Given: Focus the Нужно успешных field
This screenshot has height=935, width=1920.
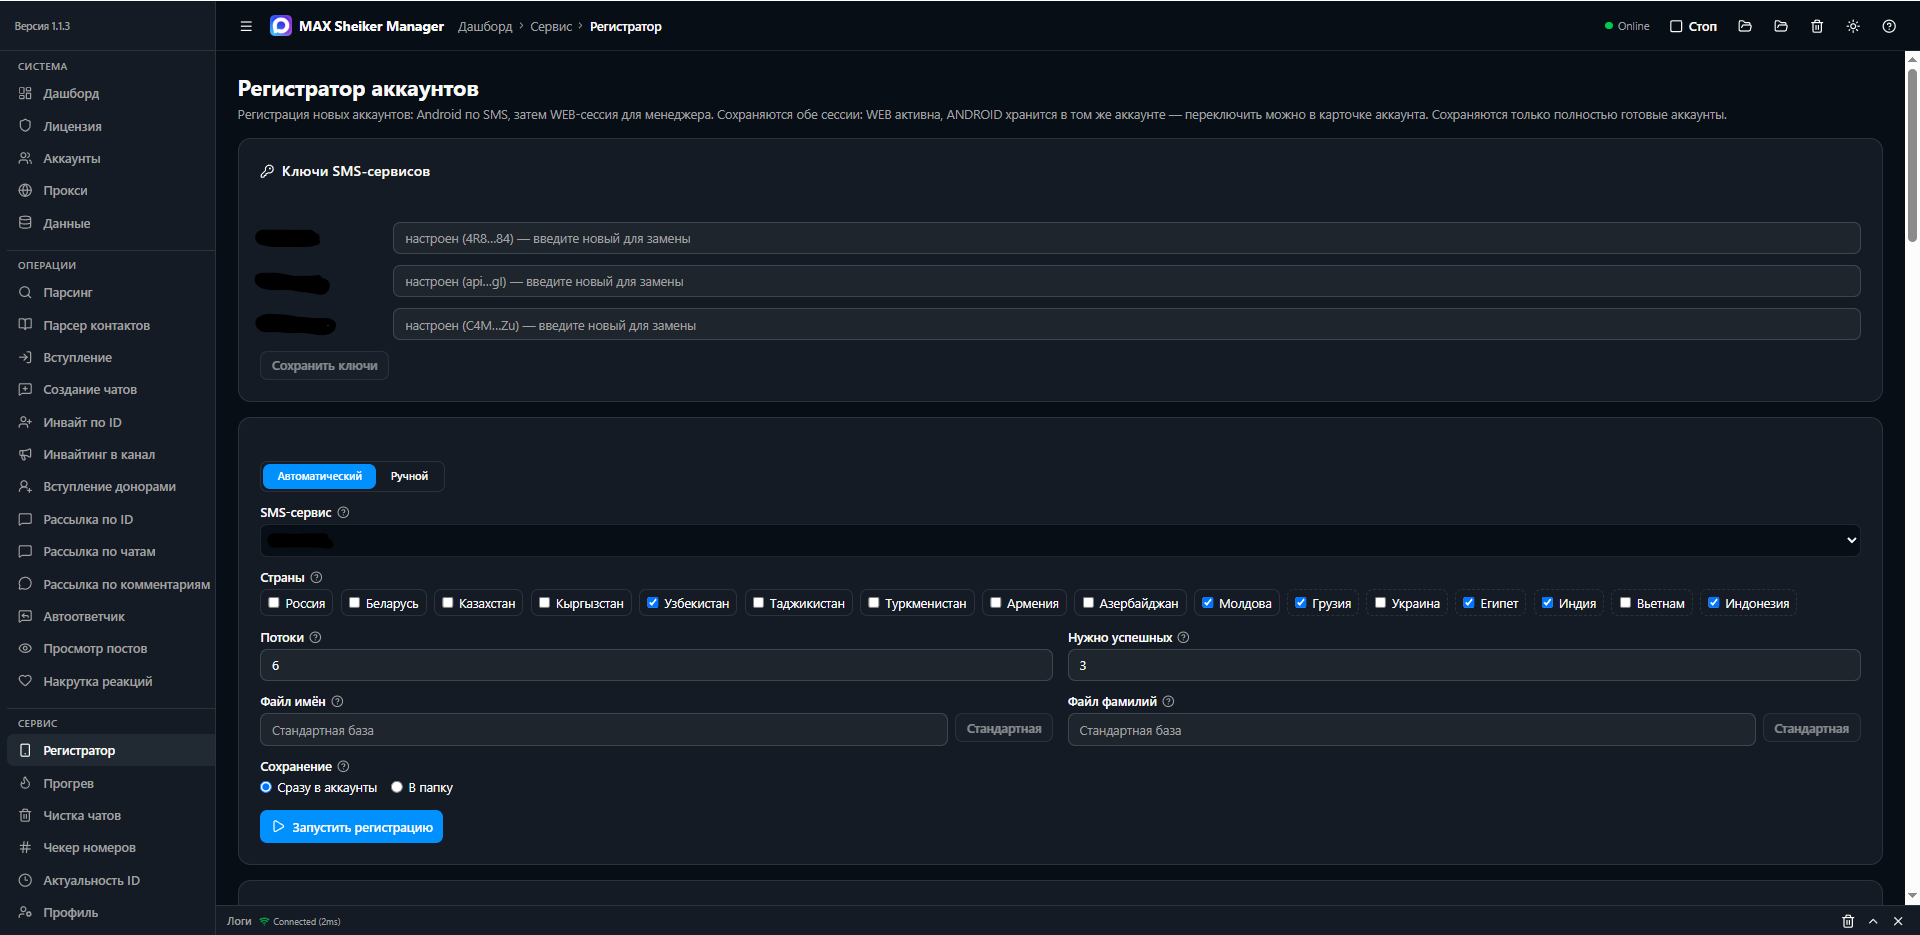Looking at the screenshot, I should click(x=1464, y=665).
